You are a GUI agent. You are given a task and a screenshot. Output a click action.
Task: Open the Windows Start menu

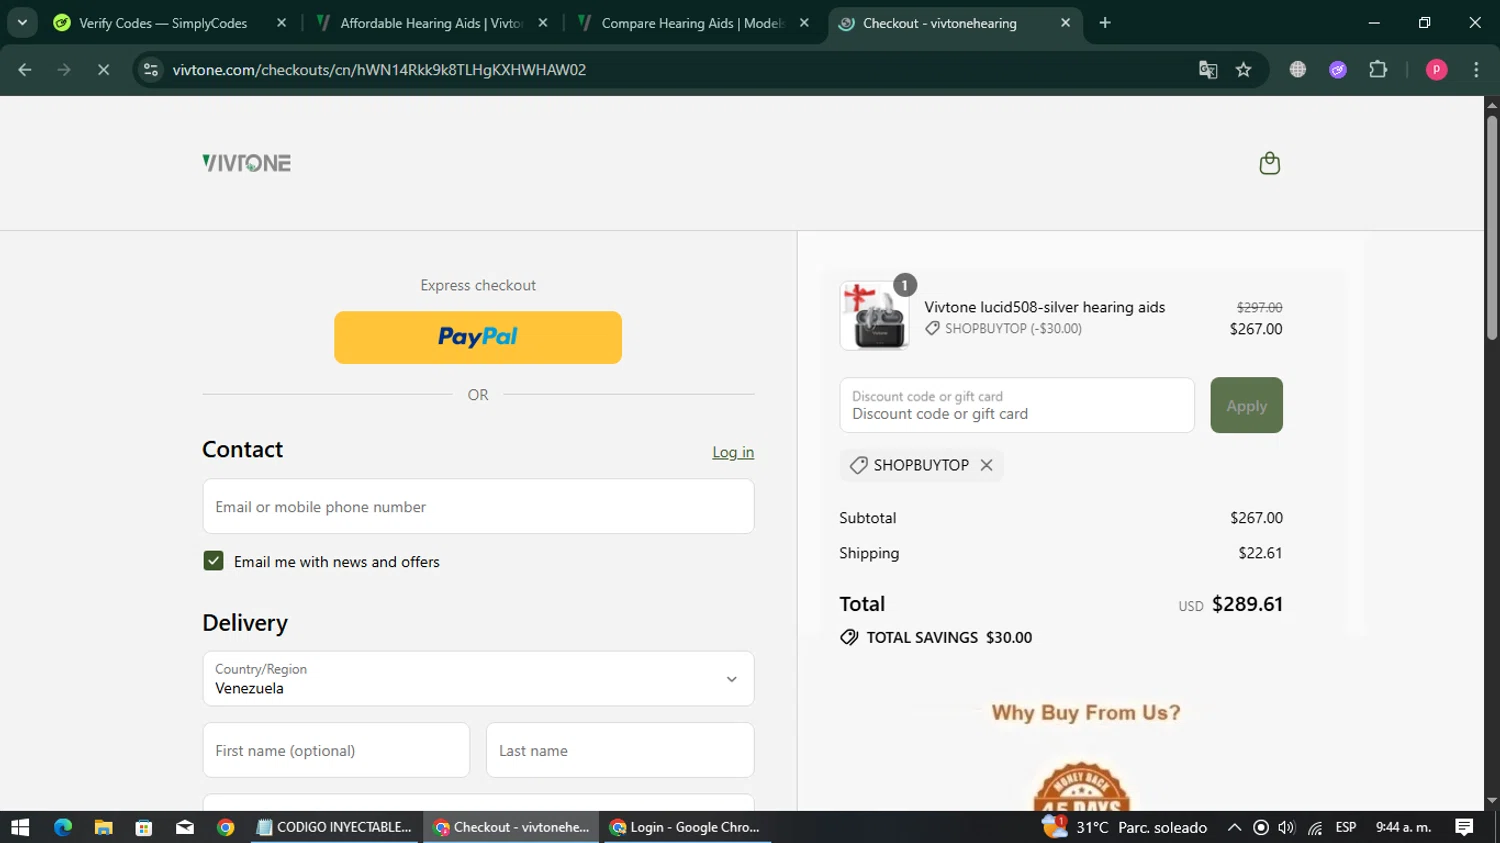[20, 827]
